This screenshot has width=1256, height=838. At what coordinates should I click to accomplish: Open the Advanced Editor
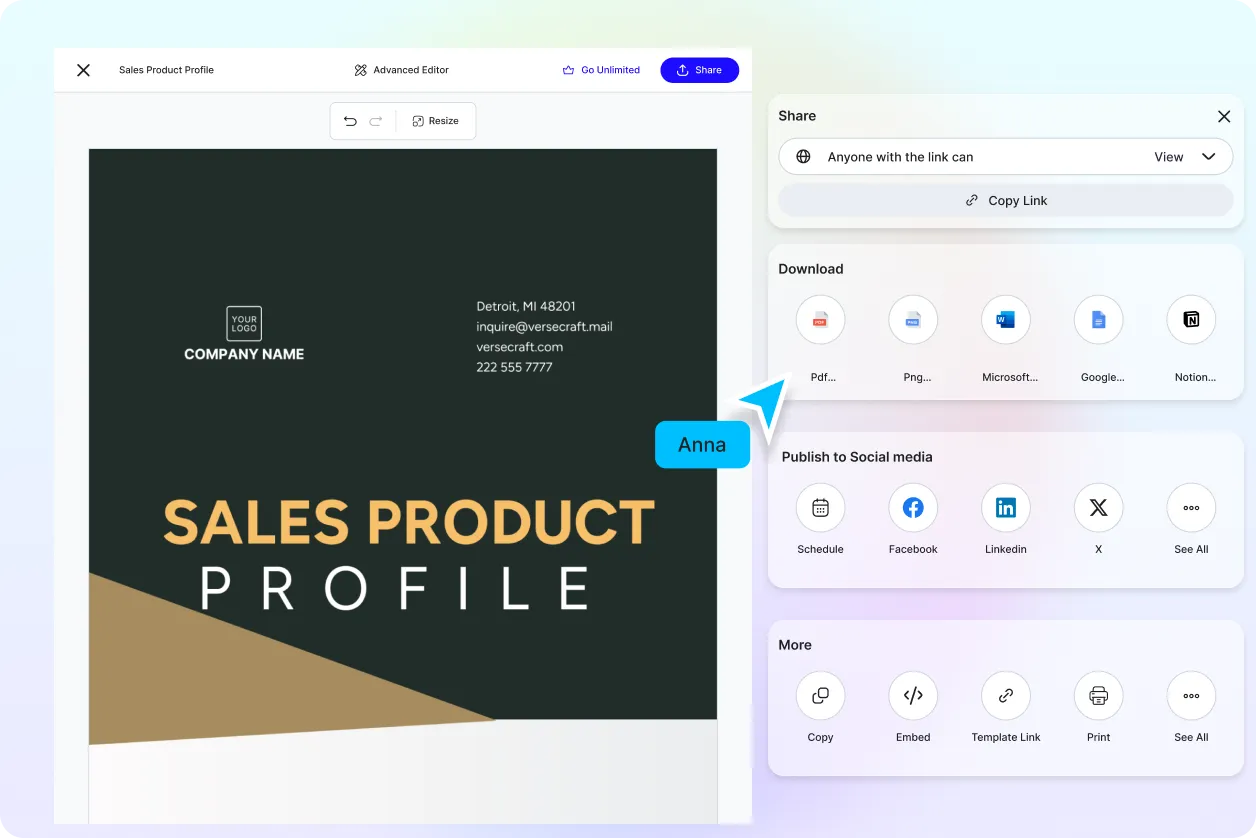(401, 70)
